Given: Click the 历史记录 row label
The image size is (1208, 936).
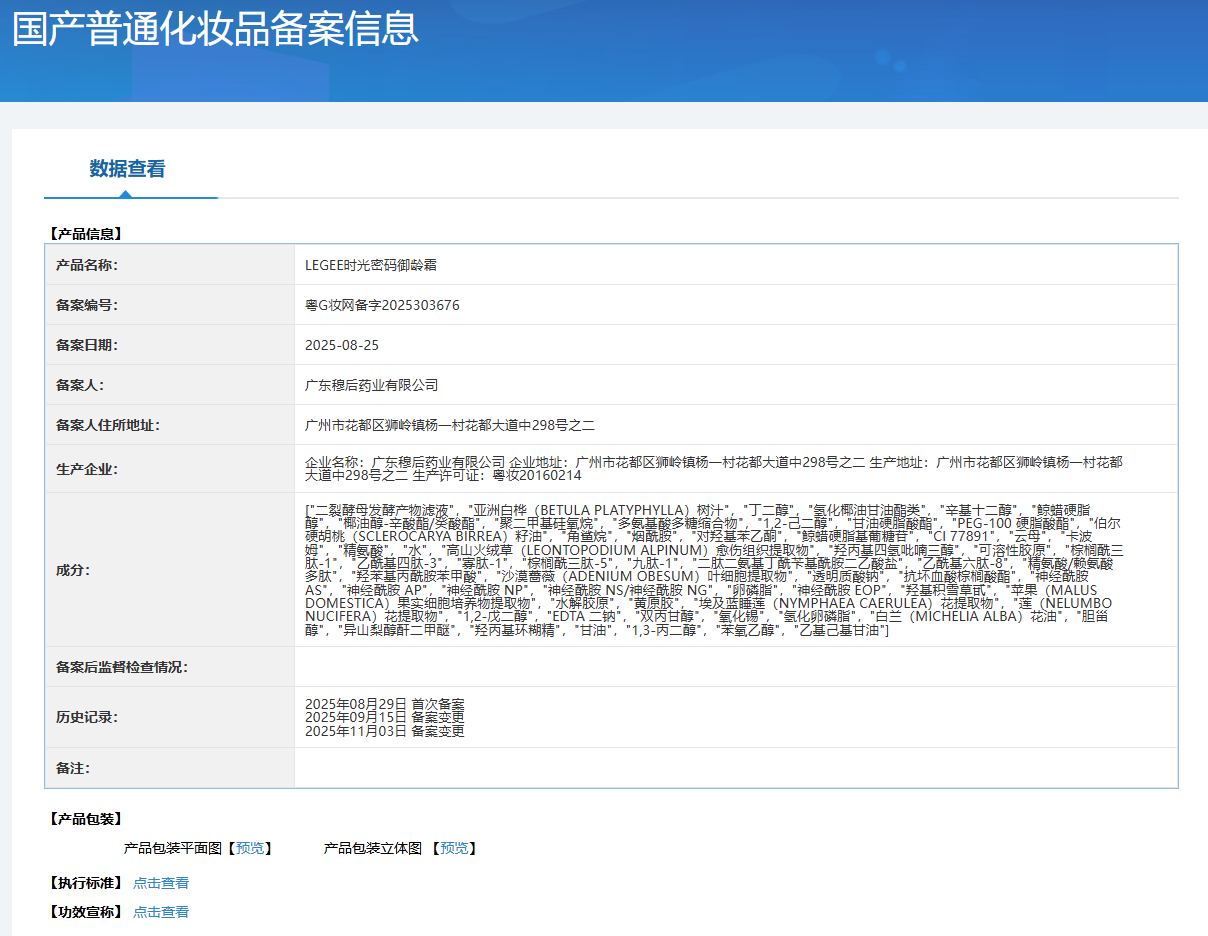Looking at the screenshot, I should pos(88,717).
